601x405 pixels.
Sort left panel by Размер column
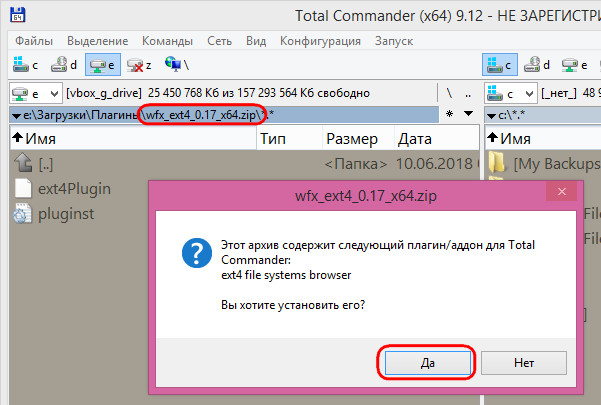point(358,138)
